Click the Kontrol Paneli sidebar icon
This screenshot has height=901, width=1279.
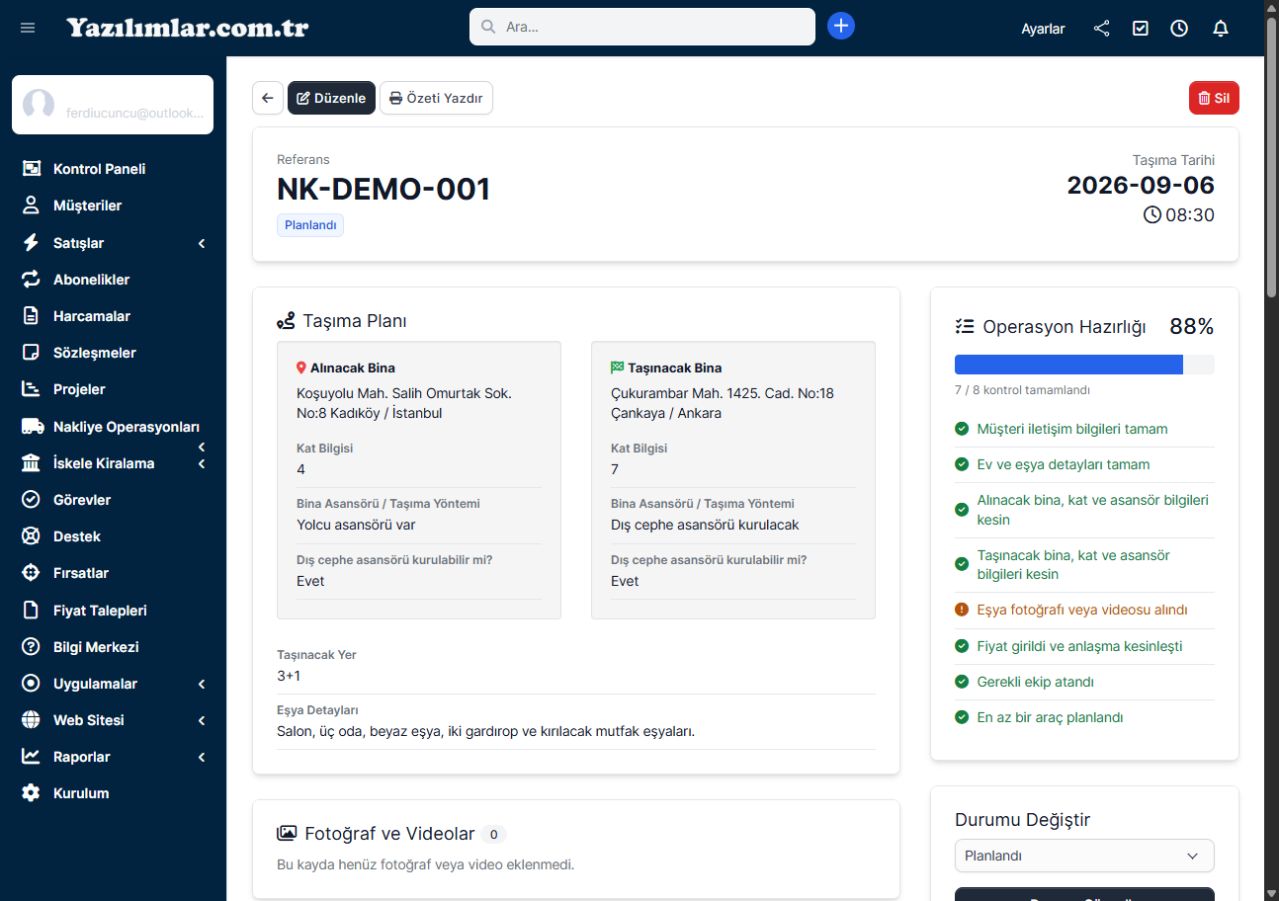31,169
